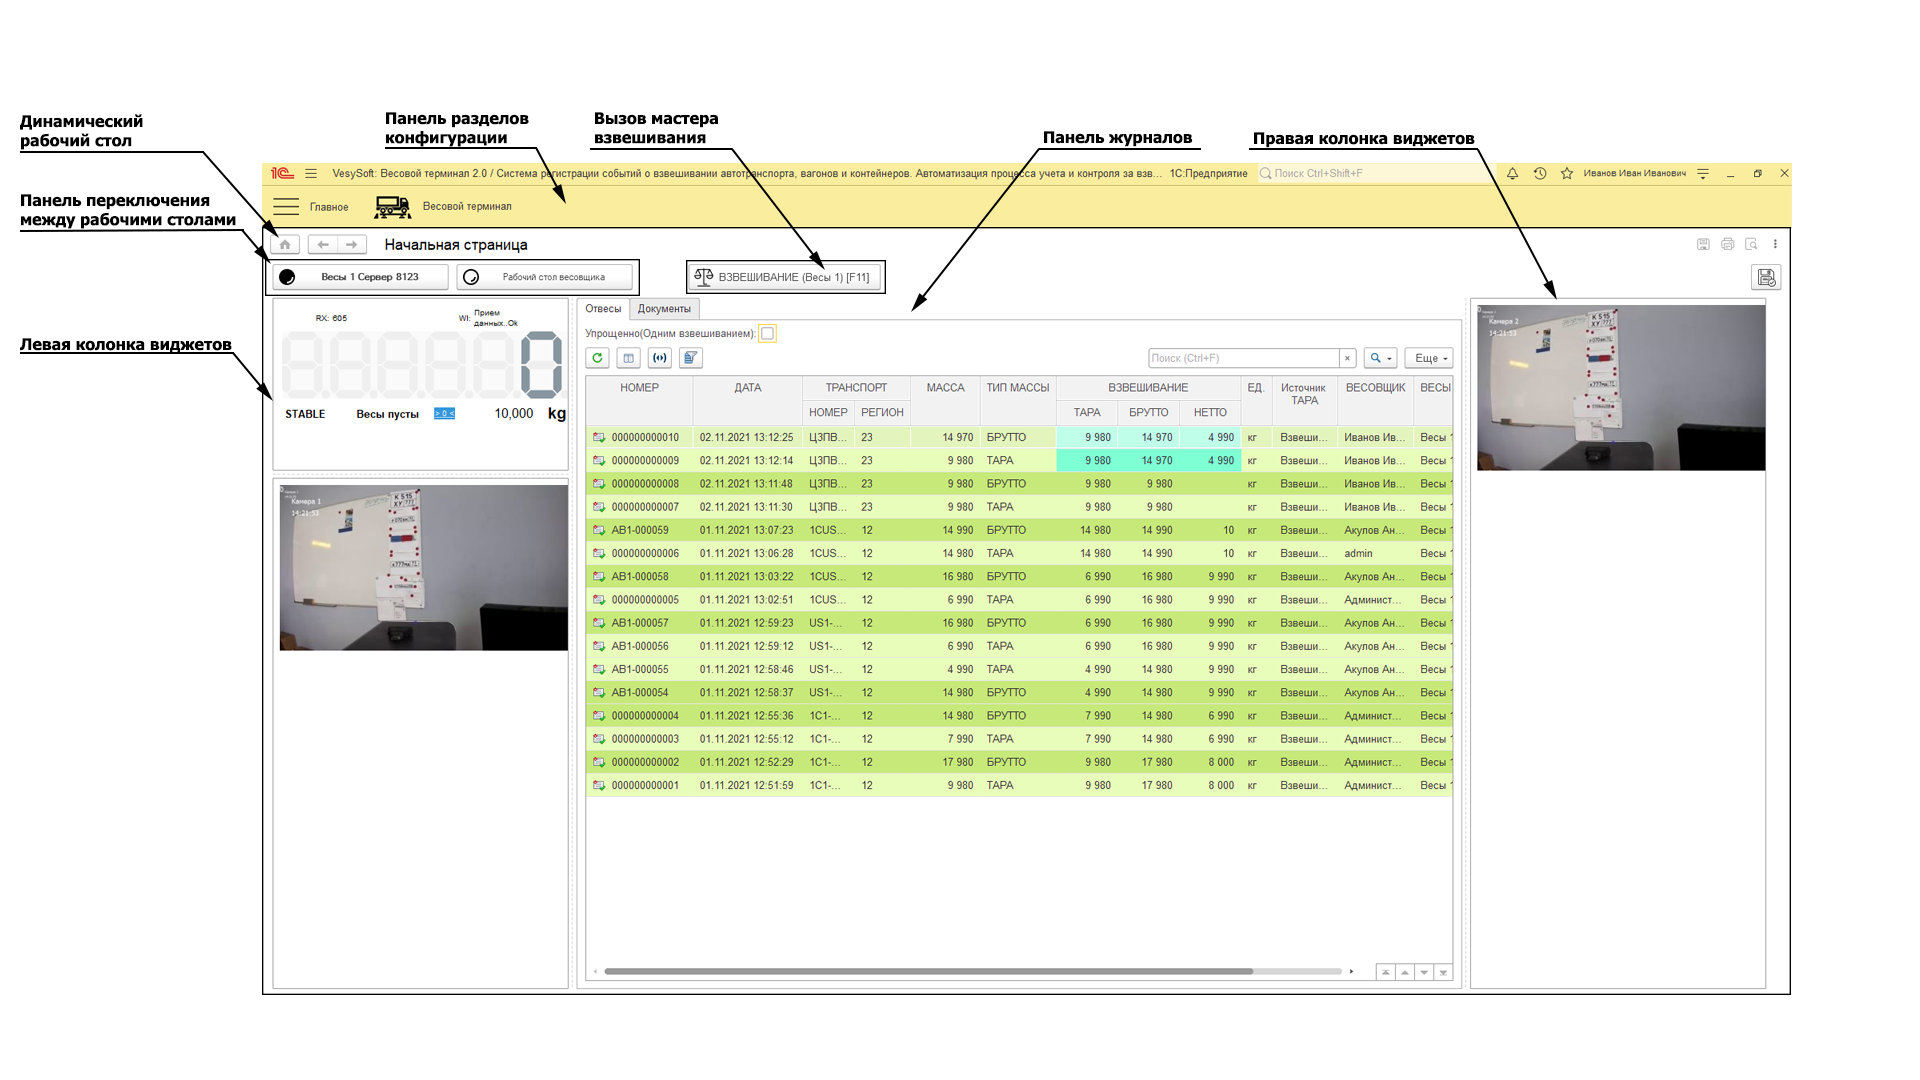Open the main hamburger menu Главное
This screenshot has width=1920, height=1080.
[287, 207]
